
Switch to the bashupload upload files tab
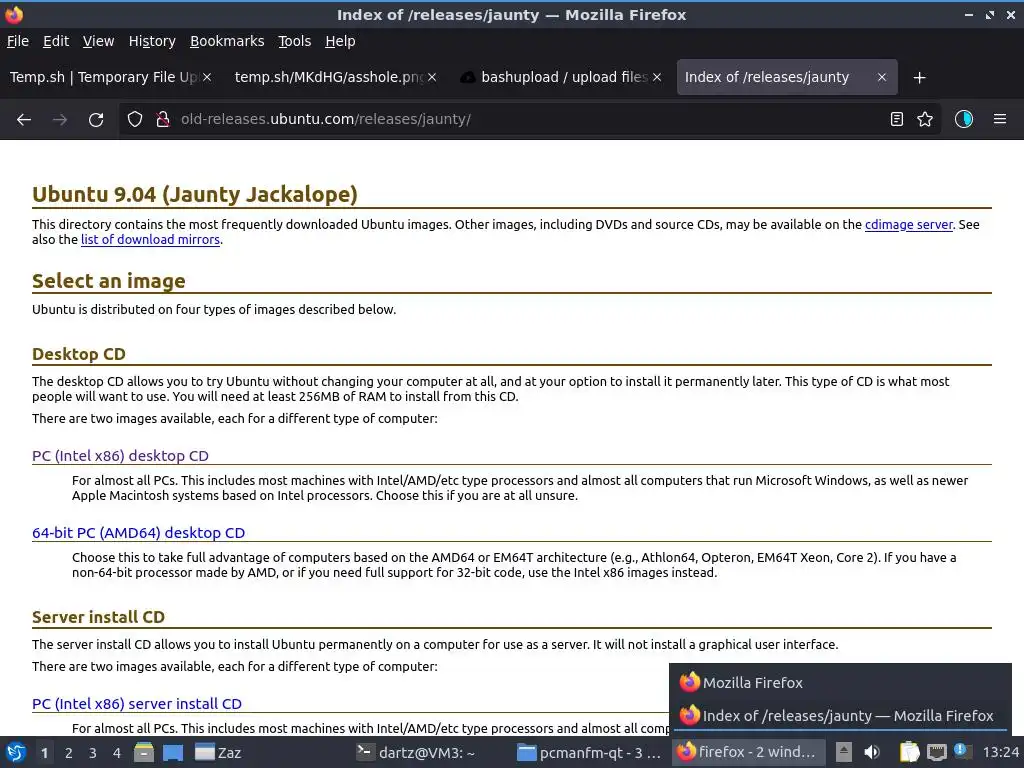(564, 77)
